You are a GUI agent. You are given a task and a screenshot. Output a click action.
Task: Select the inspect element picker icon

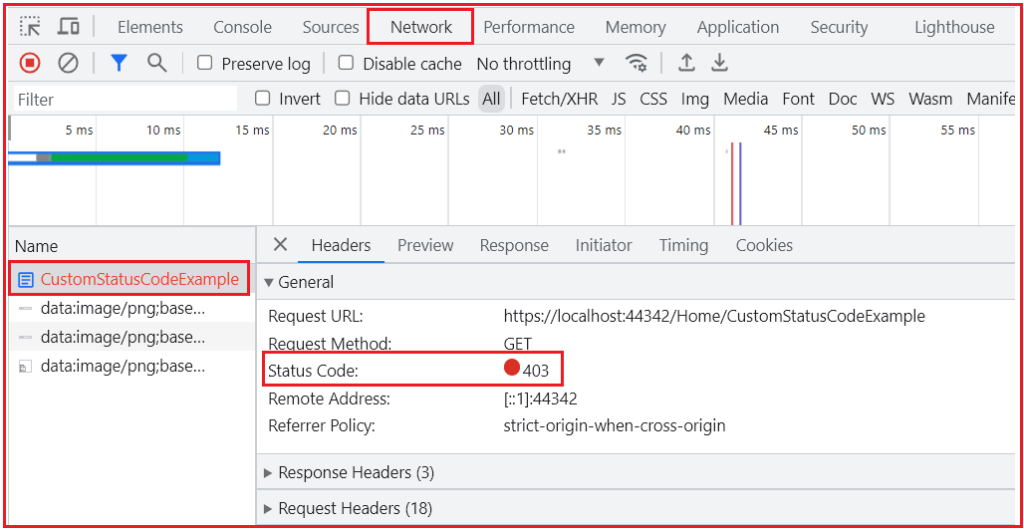pyautogui.click(x=30, y=27)
